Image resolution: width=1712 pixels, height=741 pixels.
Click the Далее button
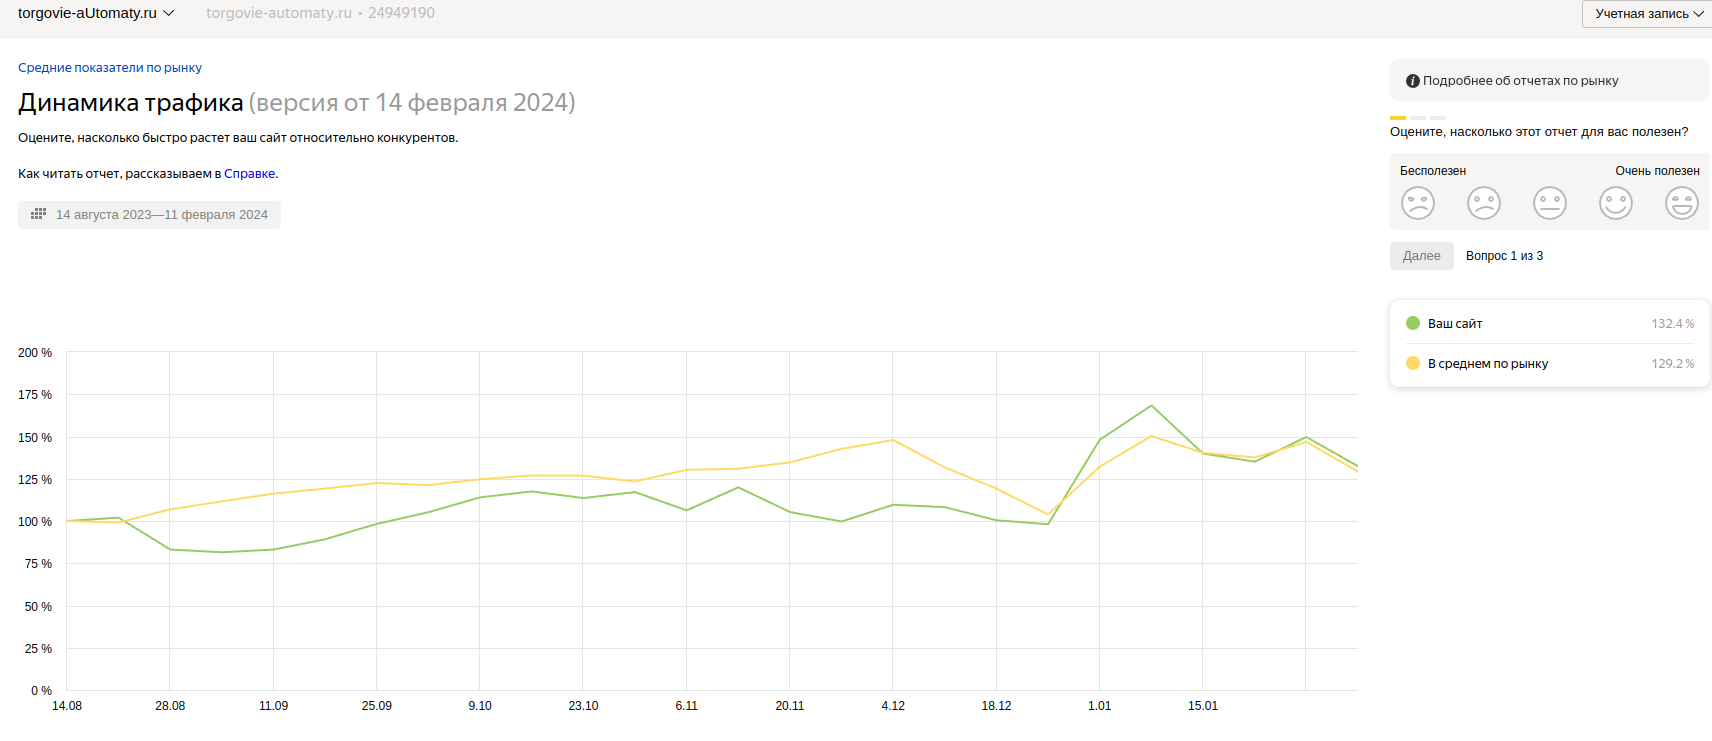(x=1421, y=256)
